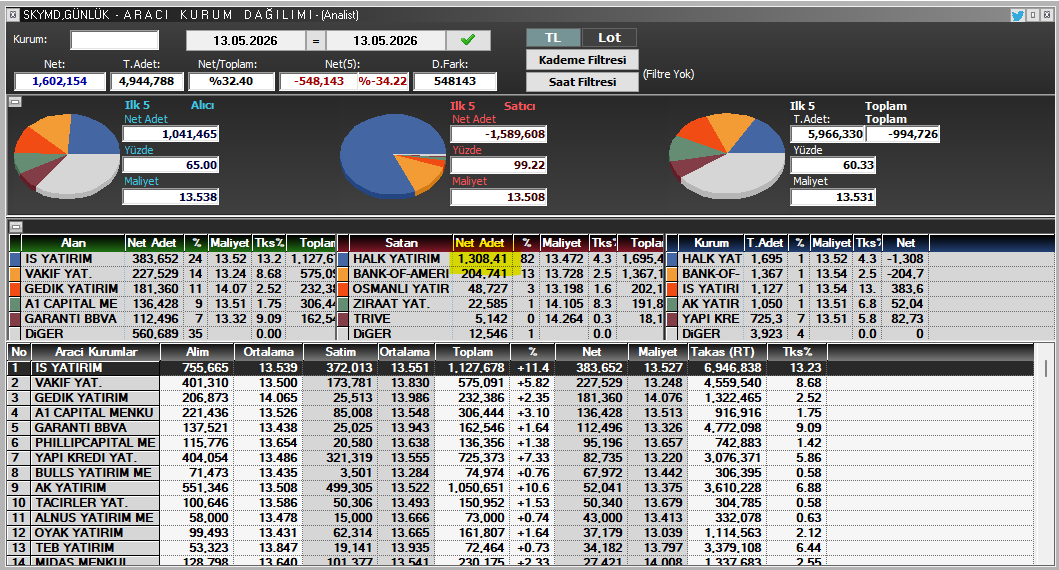Apply date range with green checkmark button
This screenshot has width=1059, height=570.
[468, 41]
